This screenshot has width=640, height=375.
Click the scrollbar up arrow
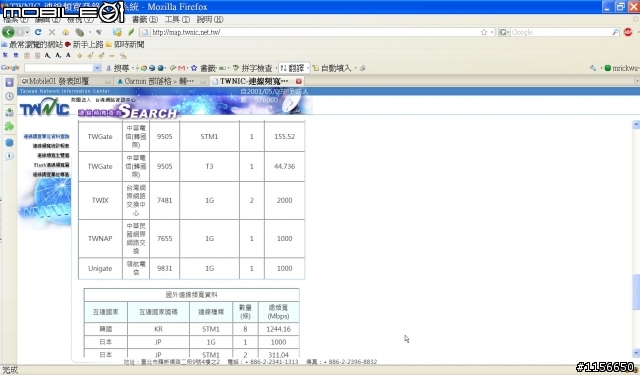coord(636,124)
